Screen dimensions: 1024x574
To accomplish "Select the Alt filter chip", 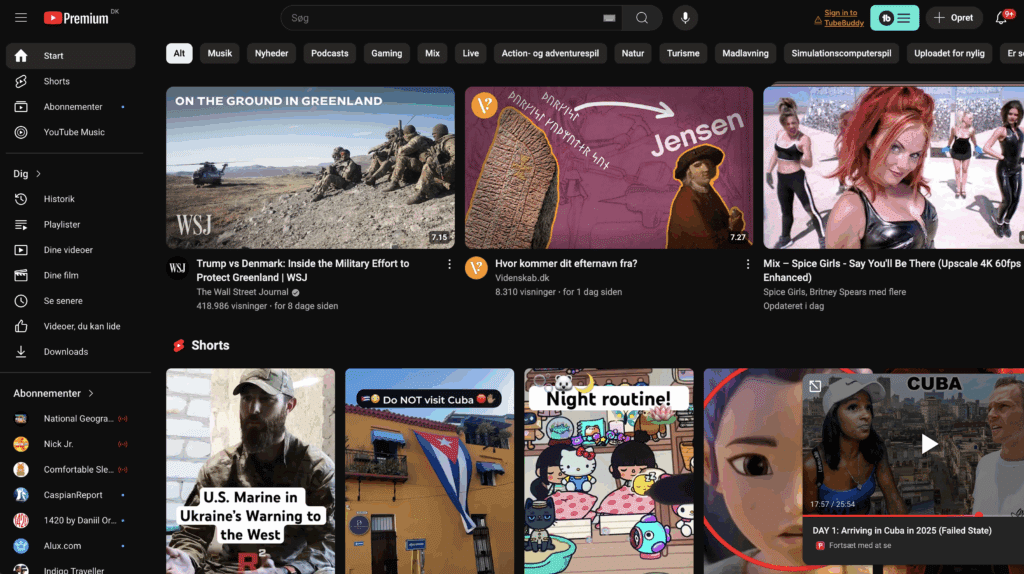I will (x=179, y=54).
